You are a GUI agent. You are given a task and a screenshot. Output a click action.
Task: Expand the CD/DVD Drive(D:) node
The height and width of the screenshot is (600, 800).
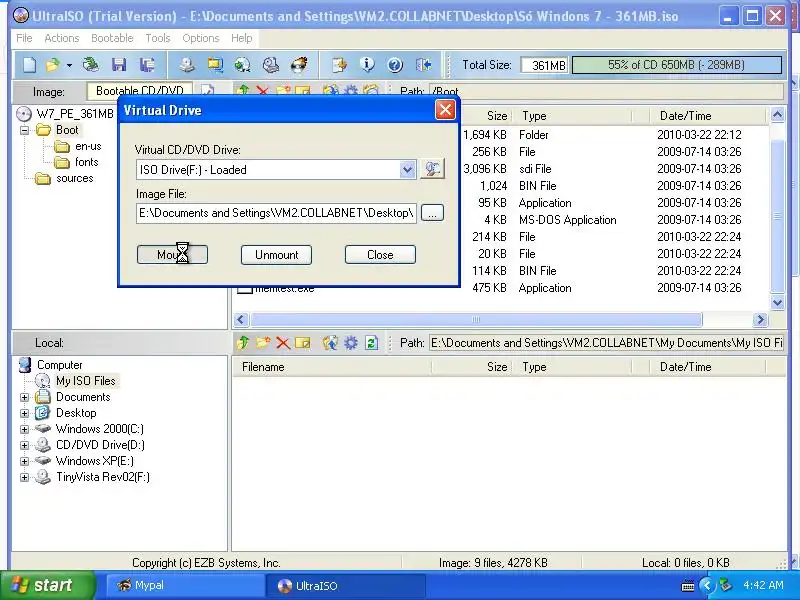[x=24, y=445]
